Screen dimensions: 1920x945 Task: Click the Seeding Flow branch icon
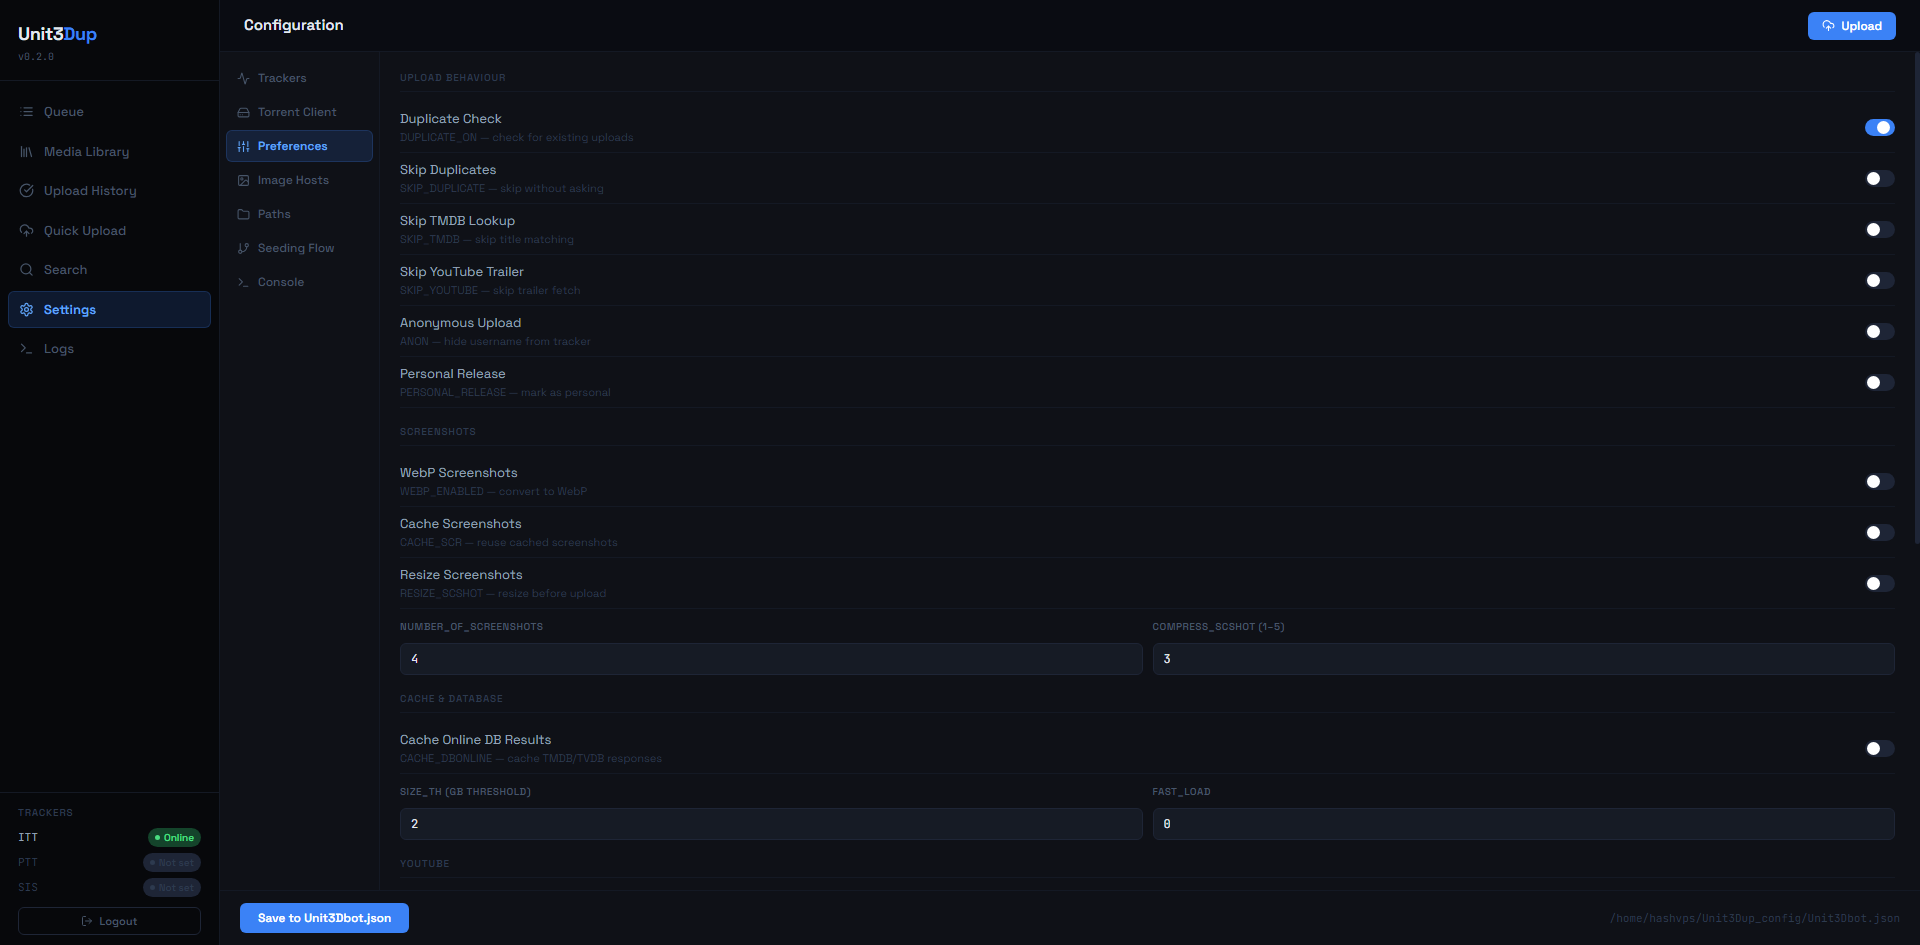pyautogui.click(x=243, y=247)
